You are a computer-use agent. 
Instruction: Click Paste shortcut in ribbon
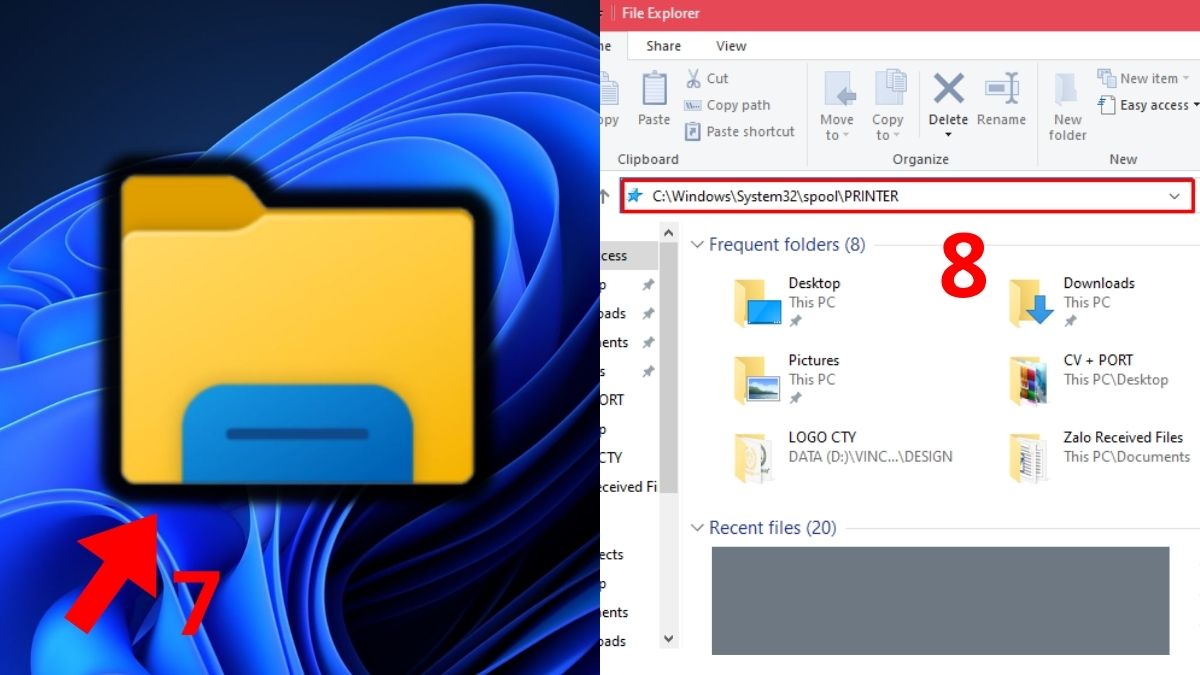[739, 131]
